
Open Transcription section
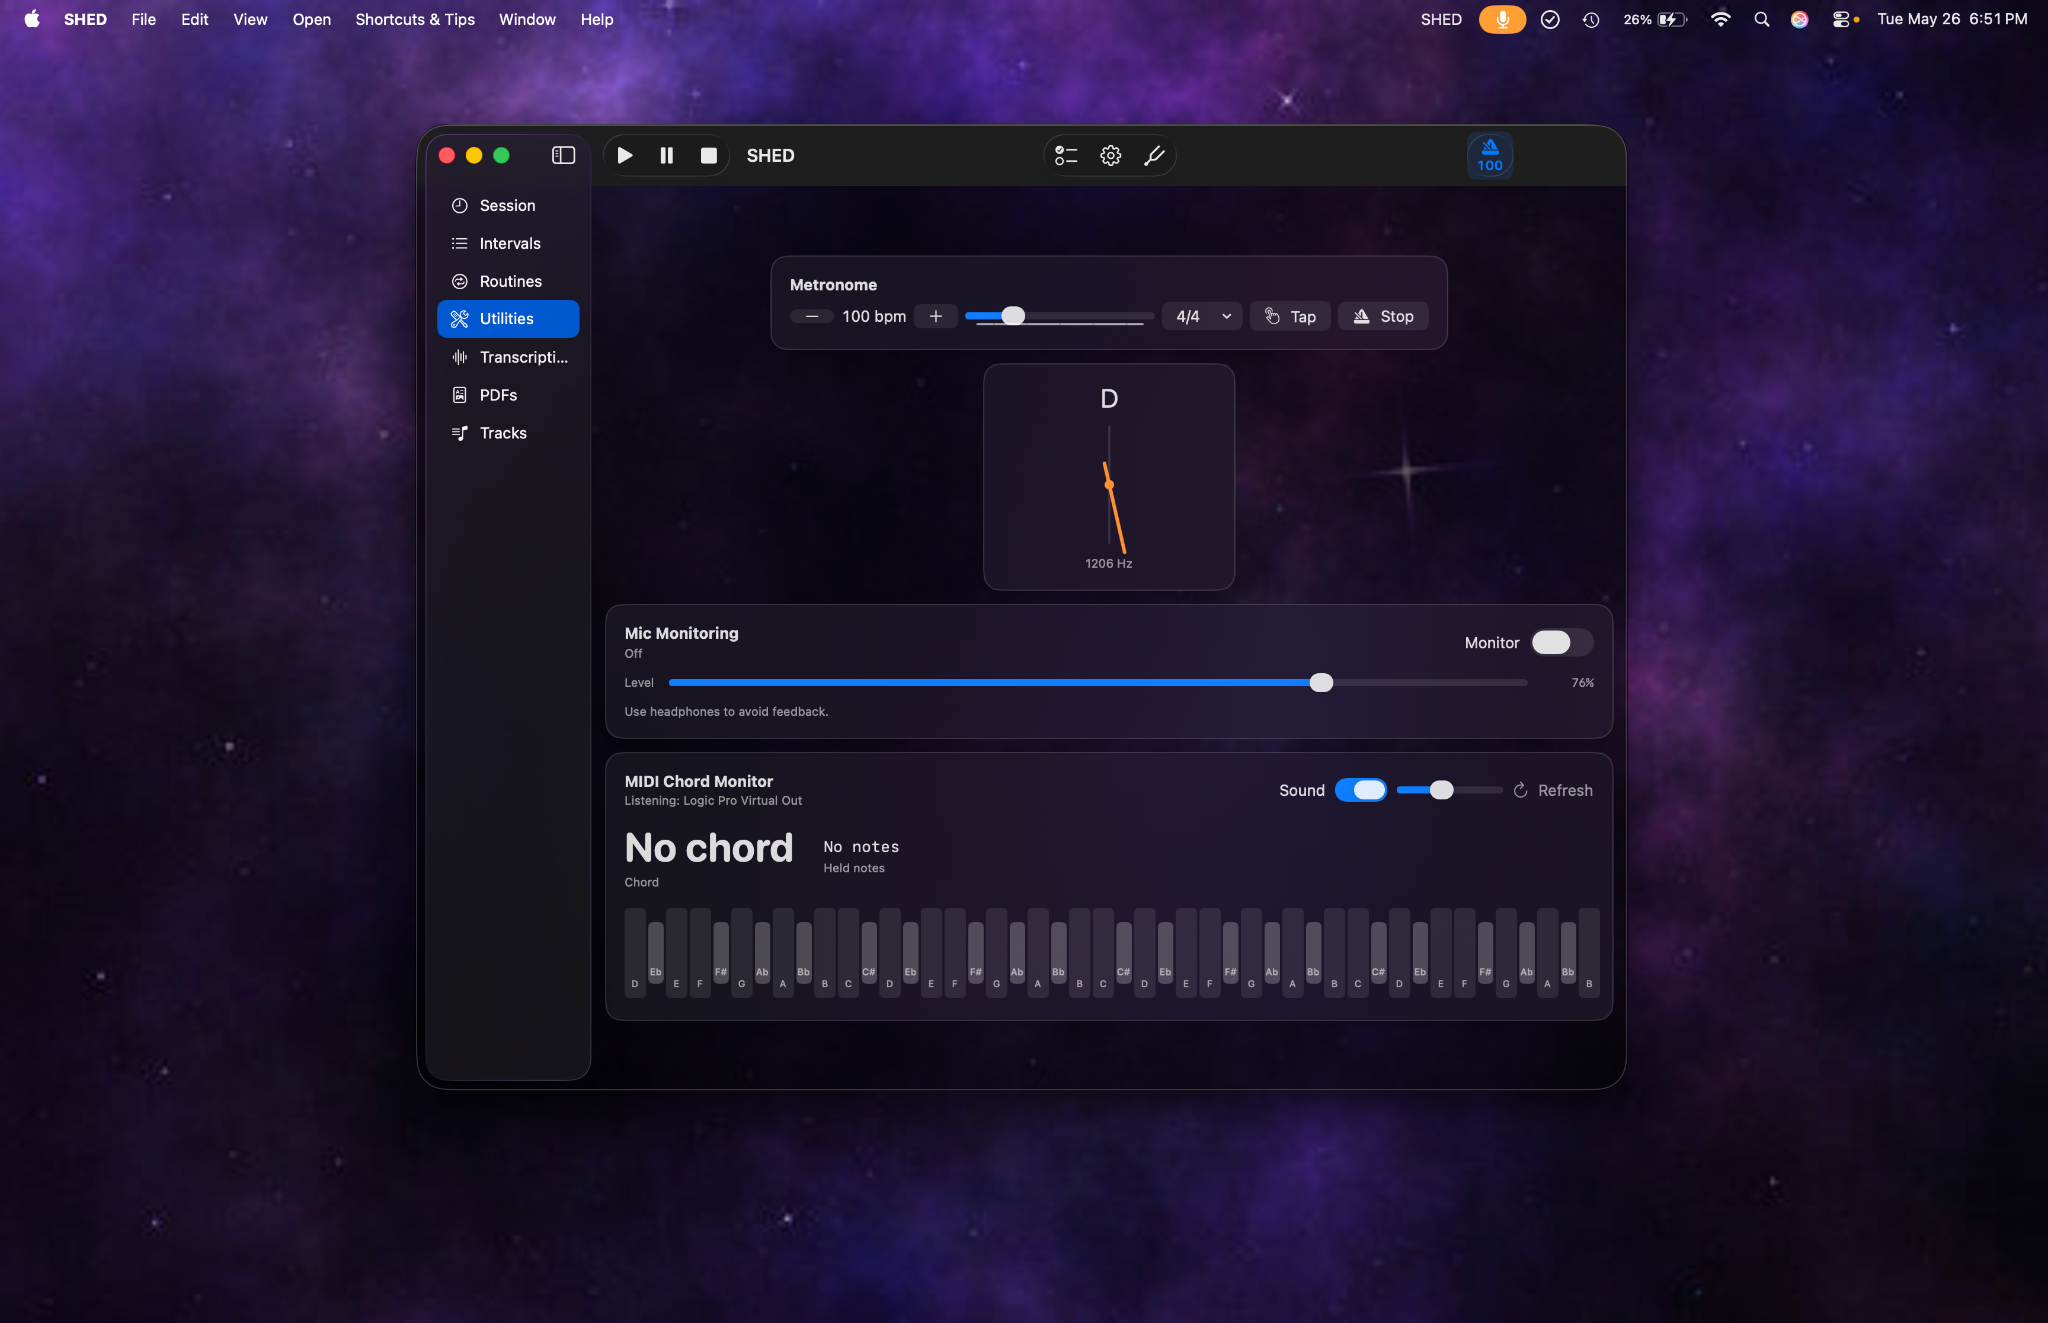[x=508, y=357]
